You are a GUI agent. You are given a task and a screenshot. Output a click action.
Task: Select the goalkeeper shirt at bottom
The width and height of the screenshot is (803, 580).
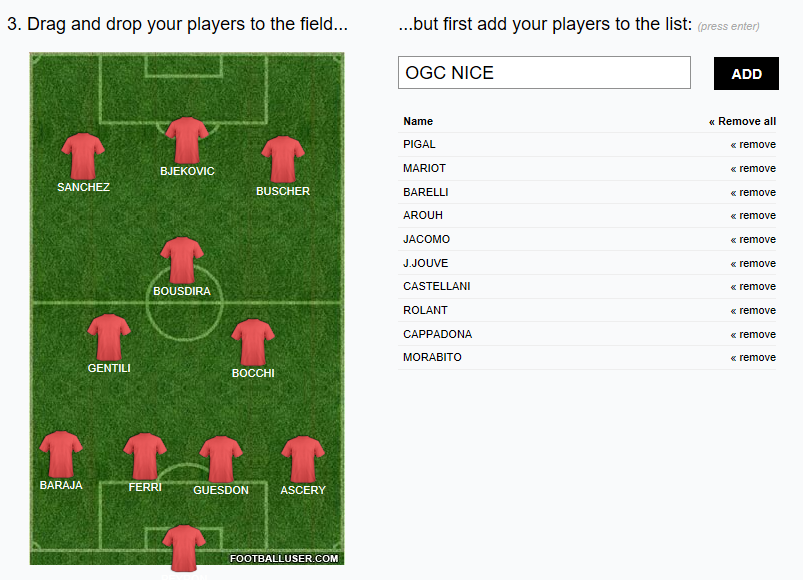click(184, 548)
